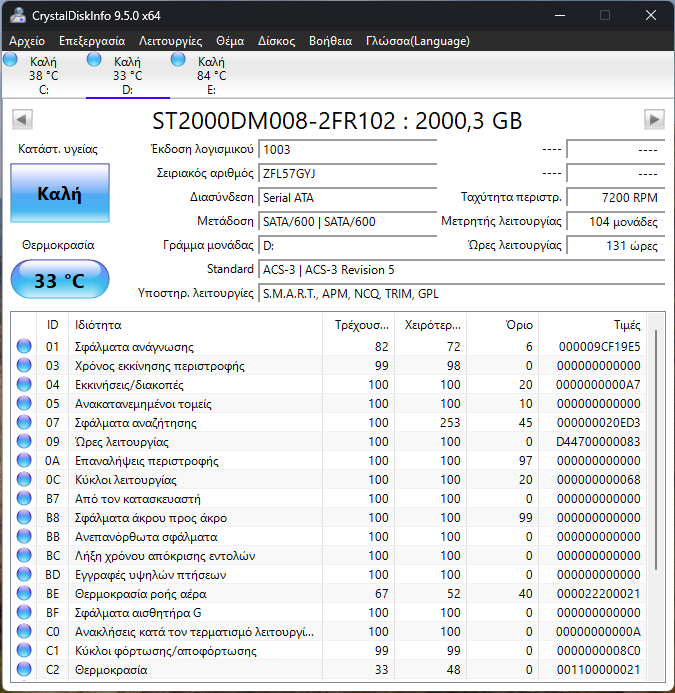The width and height of the screenshot is (675, 693).
Task: Click the serial number field ZFL57GYJ
Action: [x=347, y=173]
